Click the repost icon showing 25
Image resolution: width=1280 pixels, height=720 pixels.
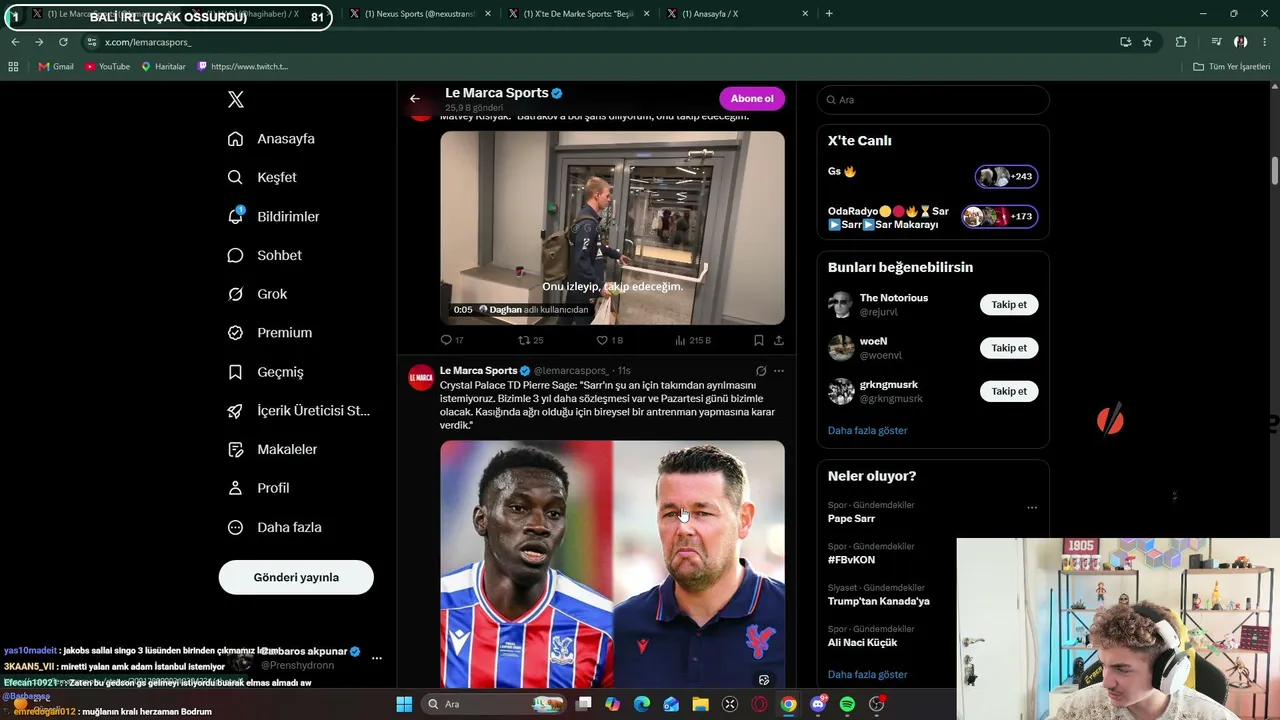click(530, 340)
